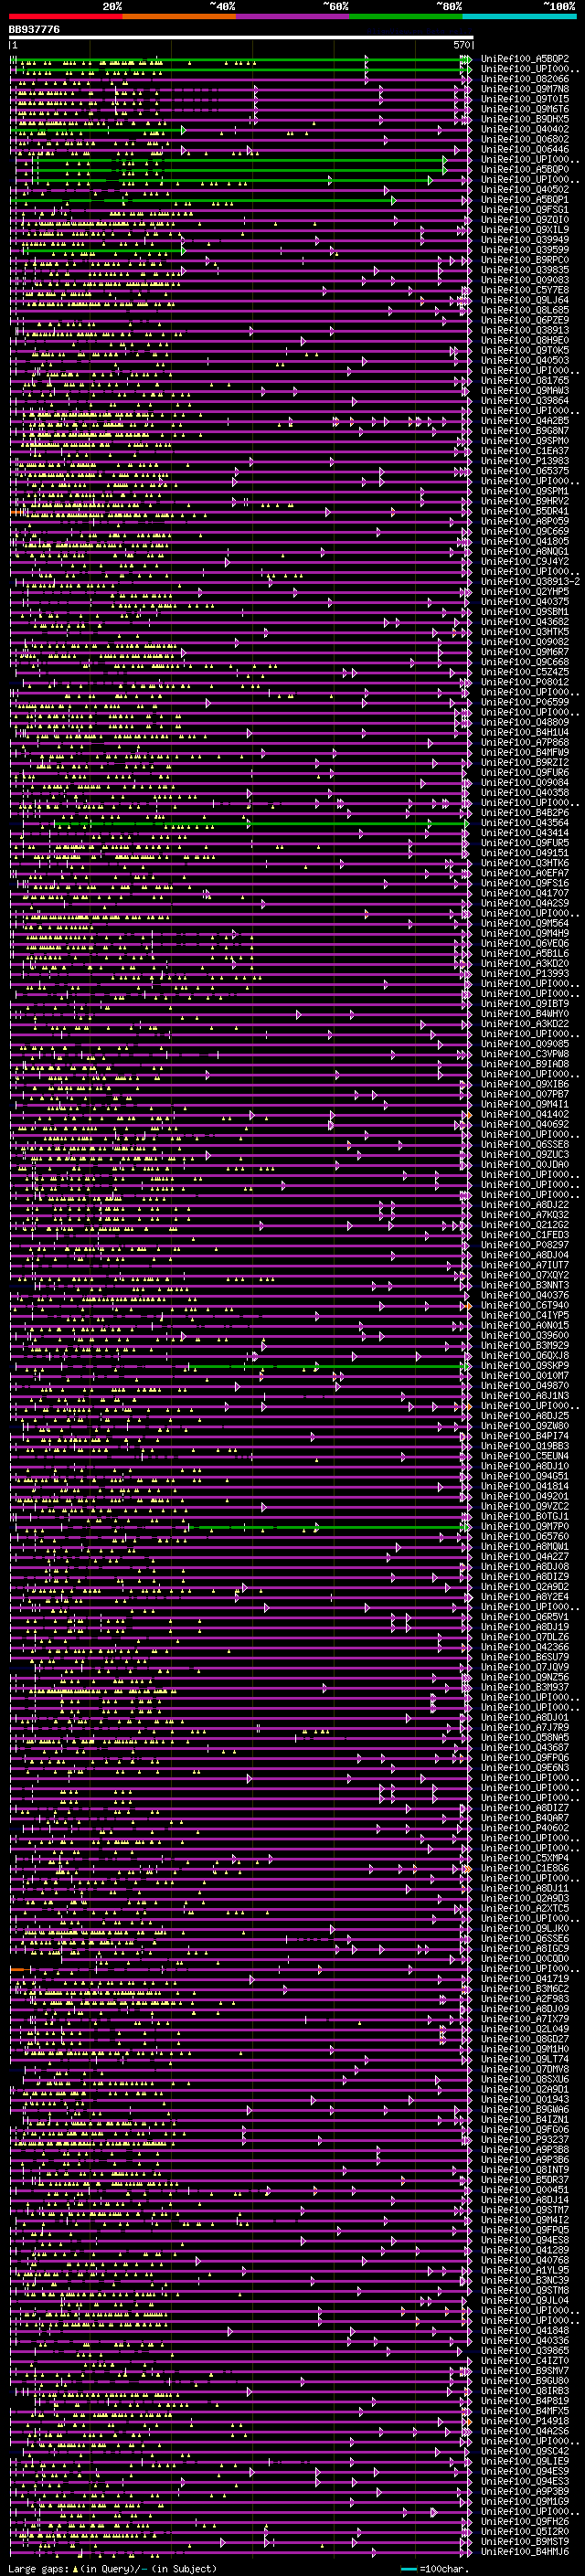
Task: Click hit label UniRef100_B4H1U4
Action: (525, 733)
